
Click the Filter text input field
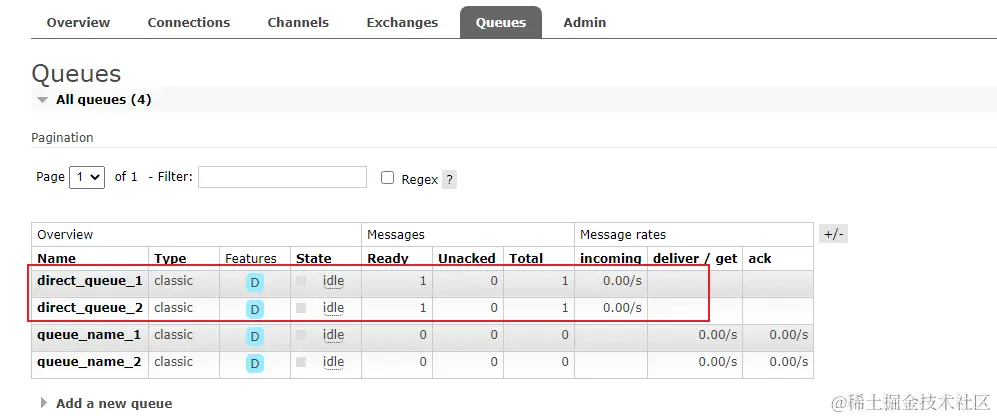[282, 177]
